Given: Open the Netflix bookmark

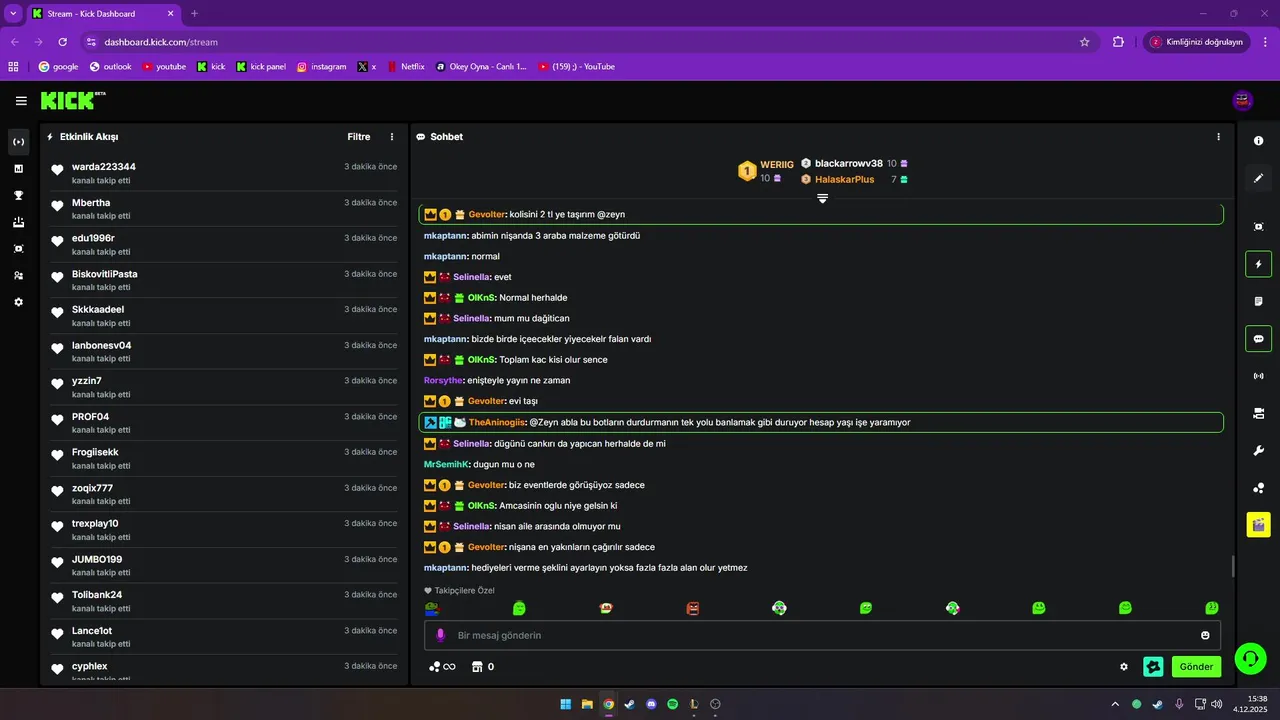Looking at the screenshot, I should (x=406, y=67).
